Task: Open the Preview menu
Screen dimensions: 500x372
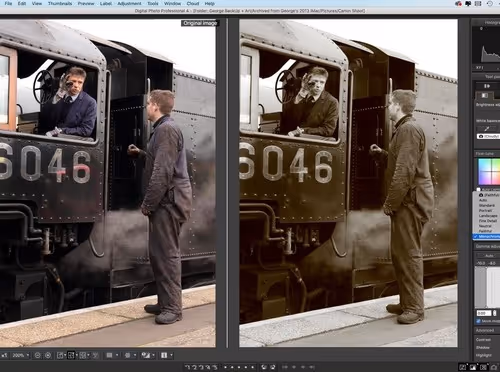Action: [86, 3]
